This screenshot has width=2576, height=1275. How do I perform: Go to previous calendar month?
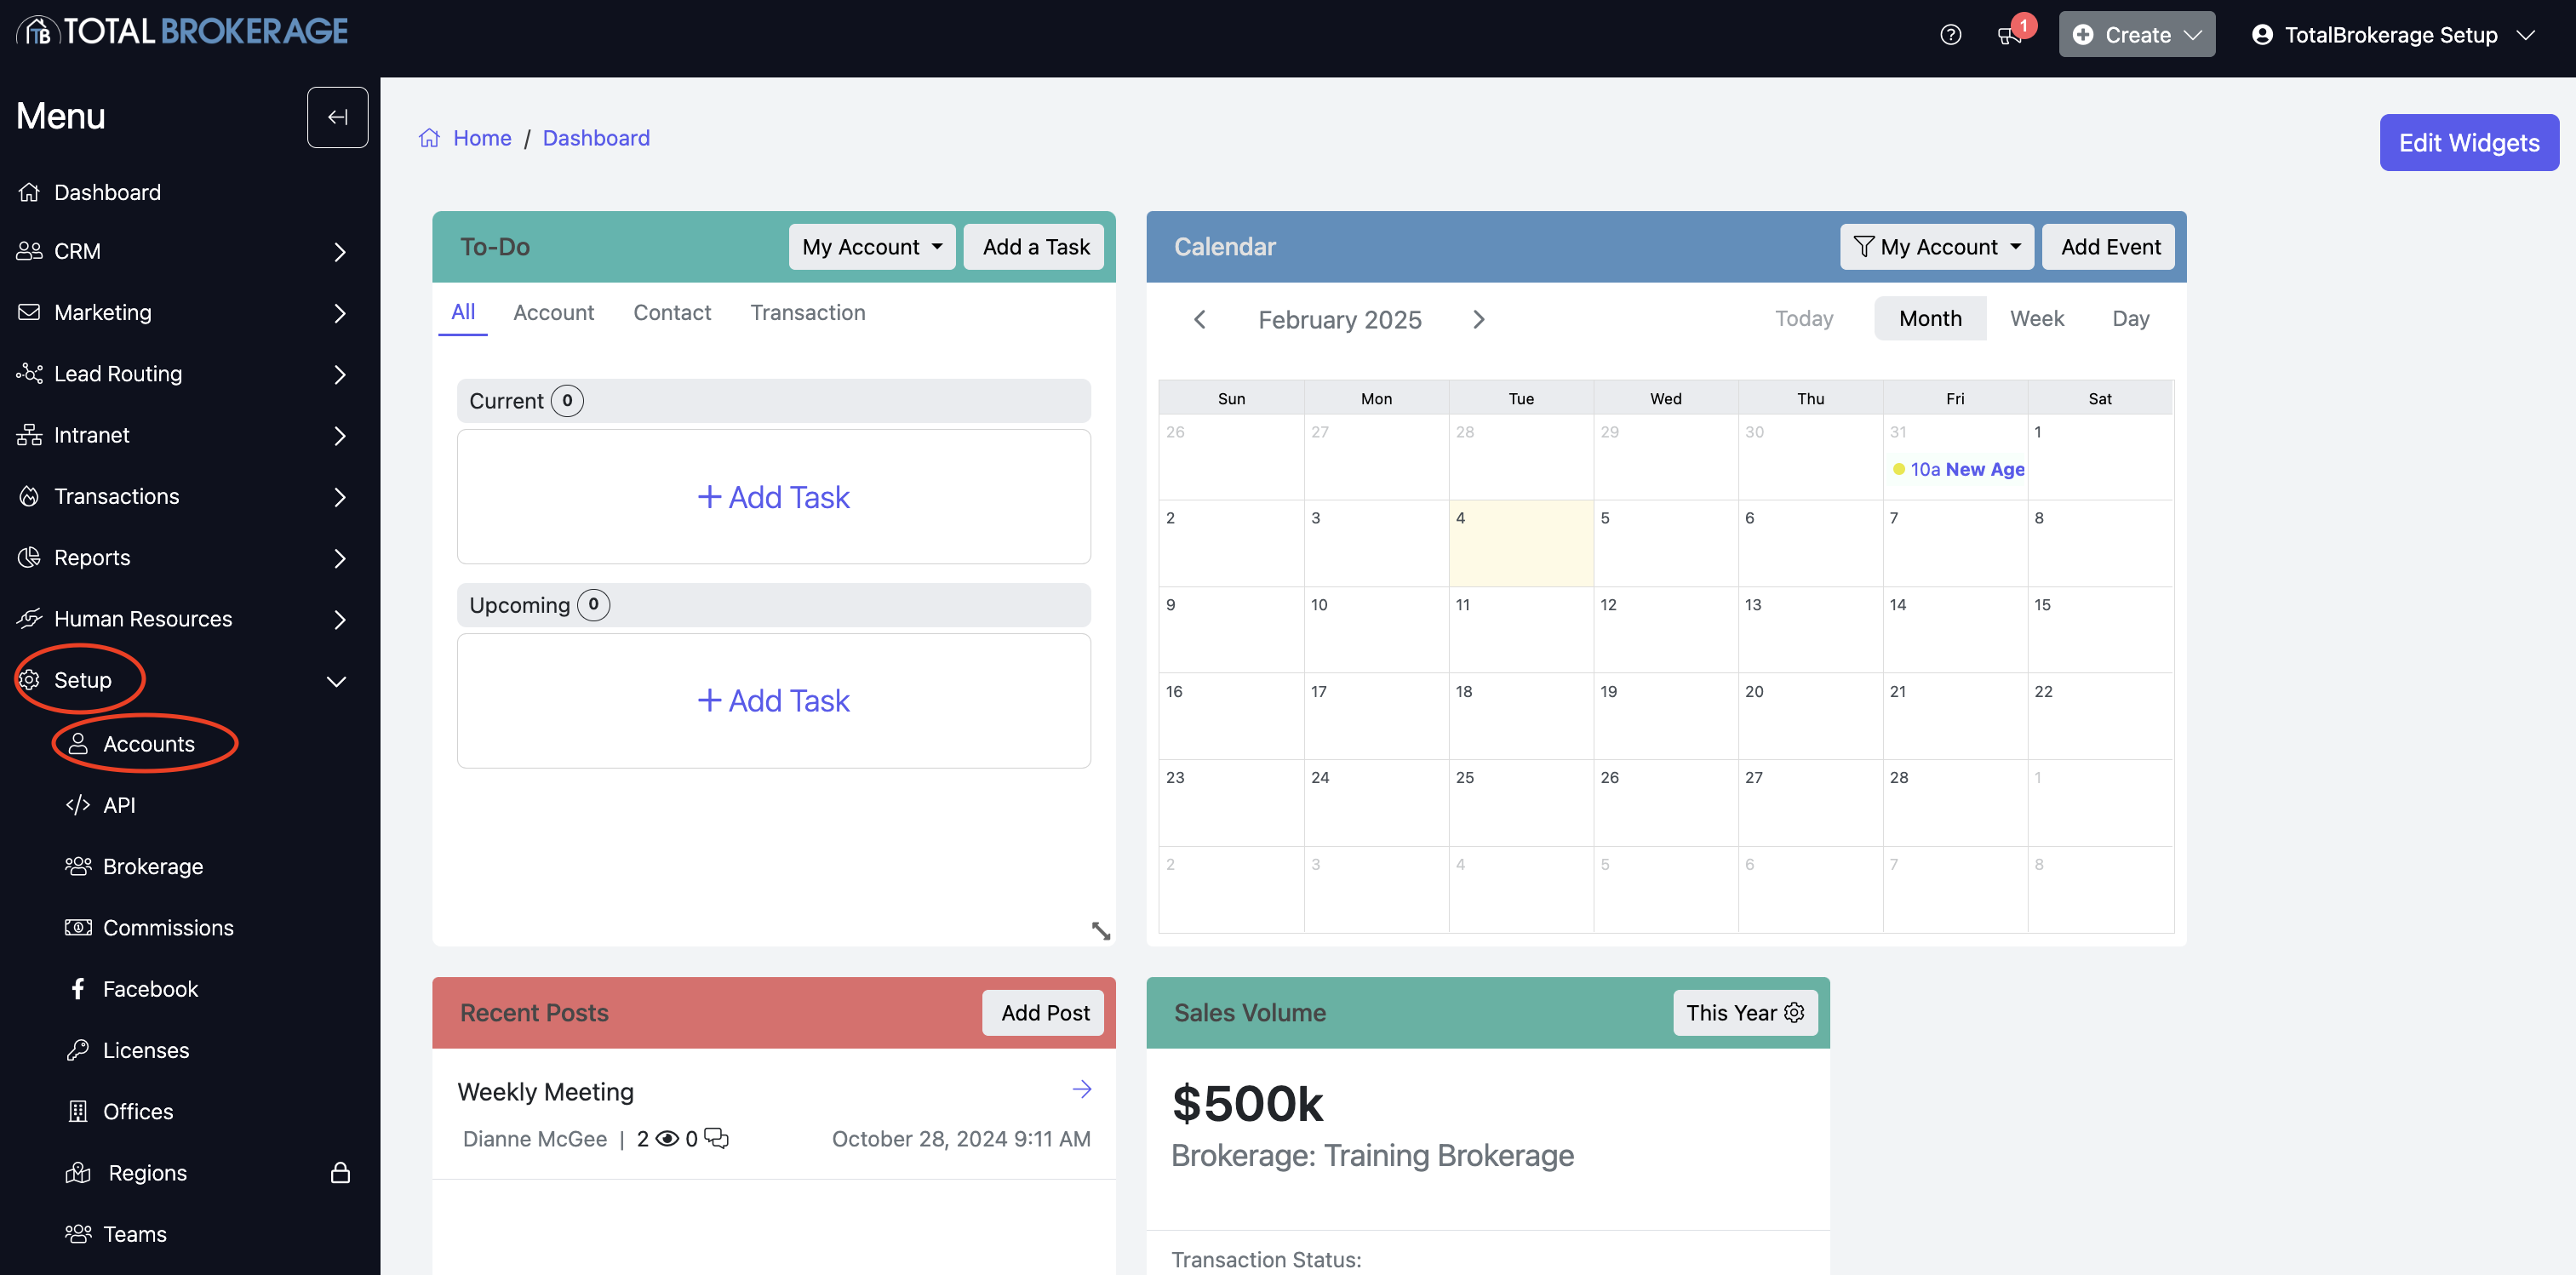(1199, 319)
